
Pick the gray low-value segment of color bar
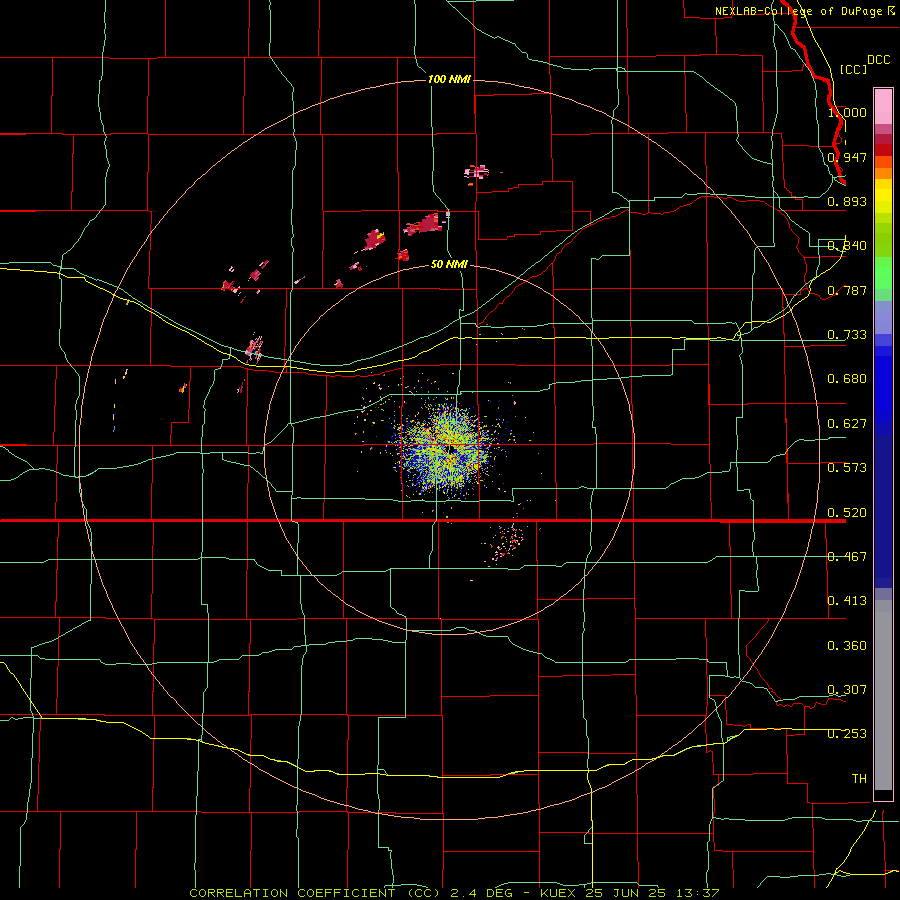[883, 695]
